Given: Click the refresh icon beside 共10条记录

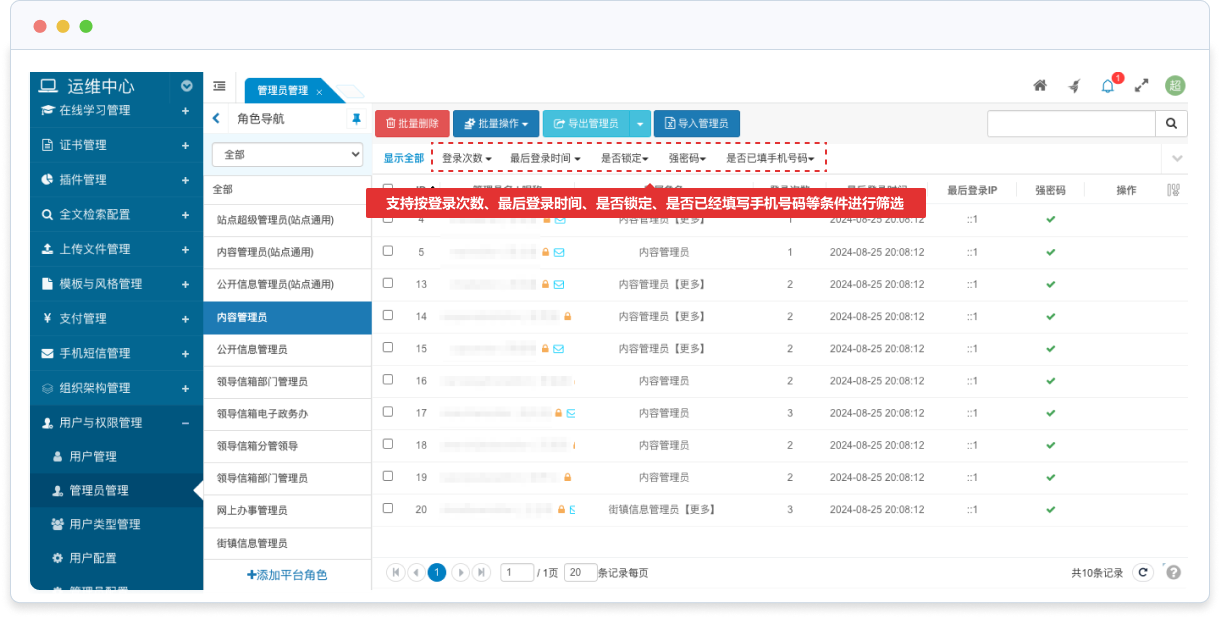Looking at the screenshot, I should (1143, 573).
